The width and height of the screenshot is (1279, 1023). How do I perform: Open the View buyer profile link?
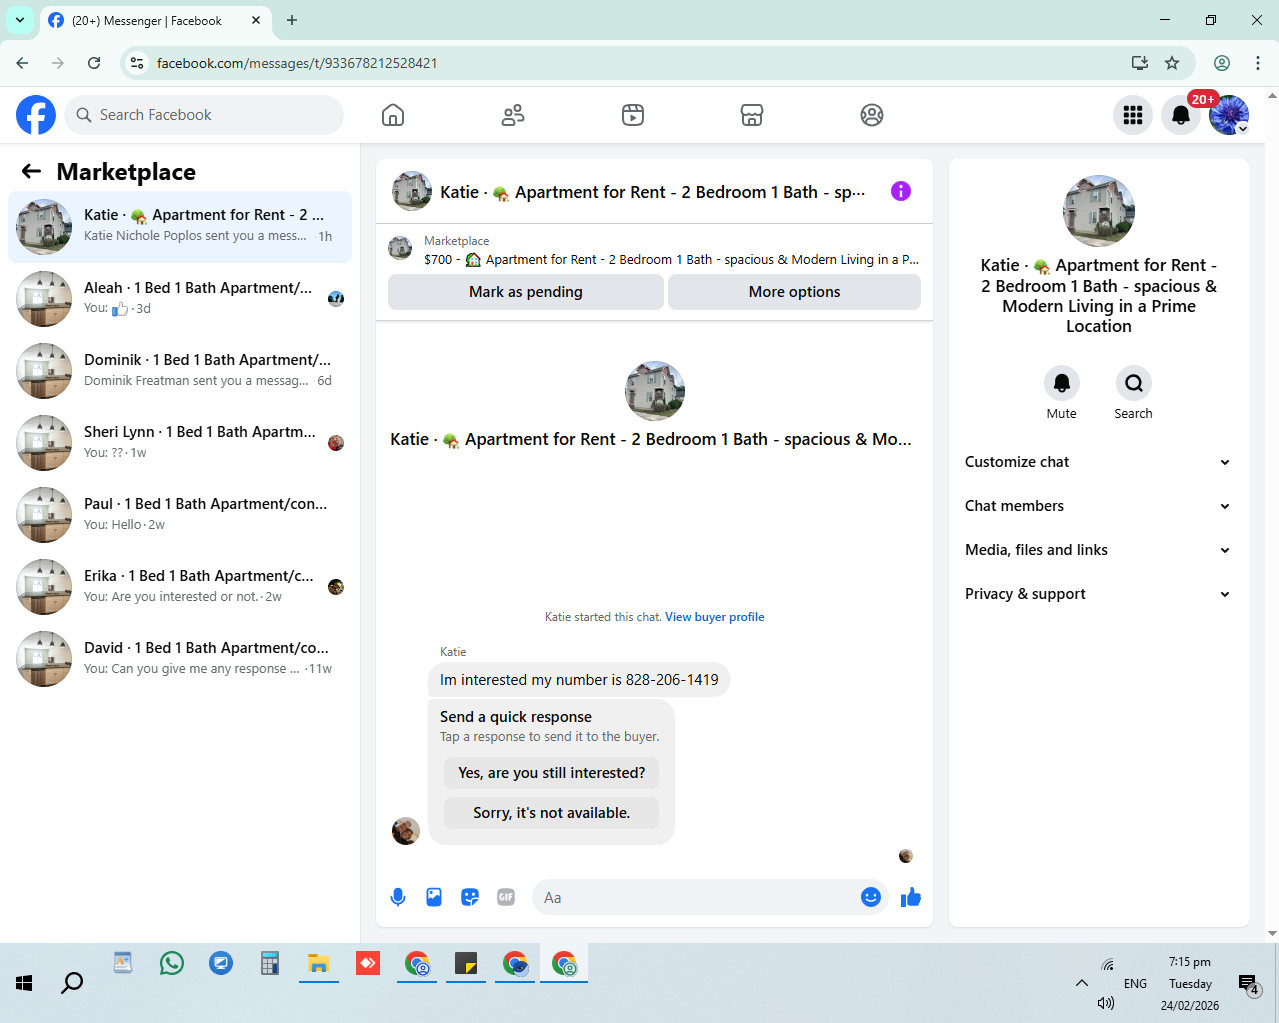click(715, 617)
